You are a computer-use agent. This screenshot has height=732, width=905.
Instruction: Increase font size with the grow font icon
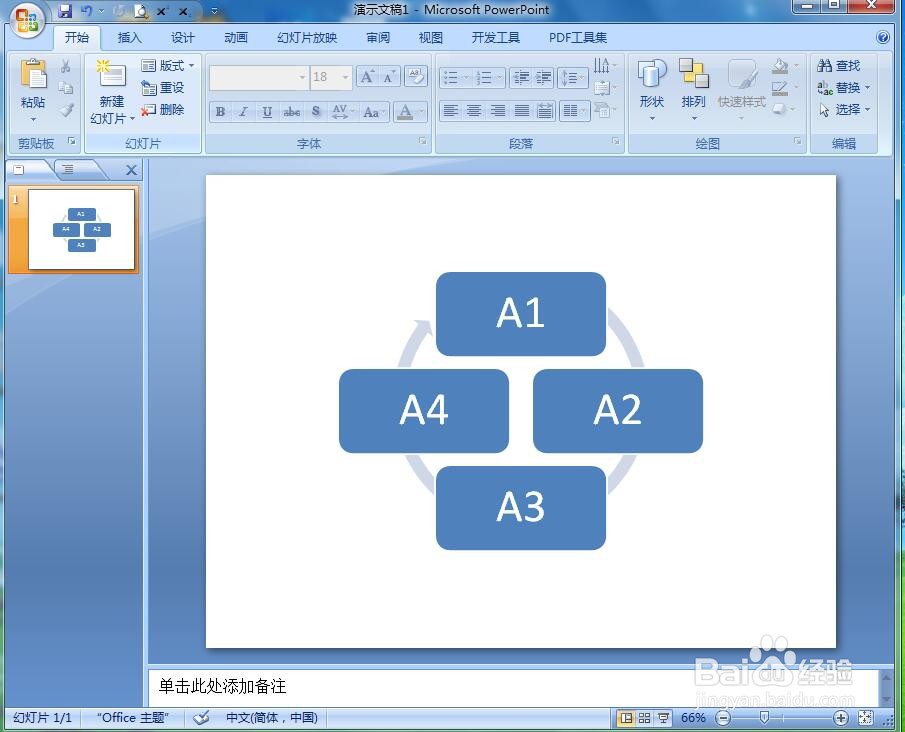click(367, 77)
